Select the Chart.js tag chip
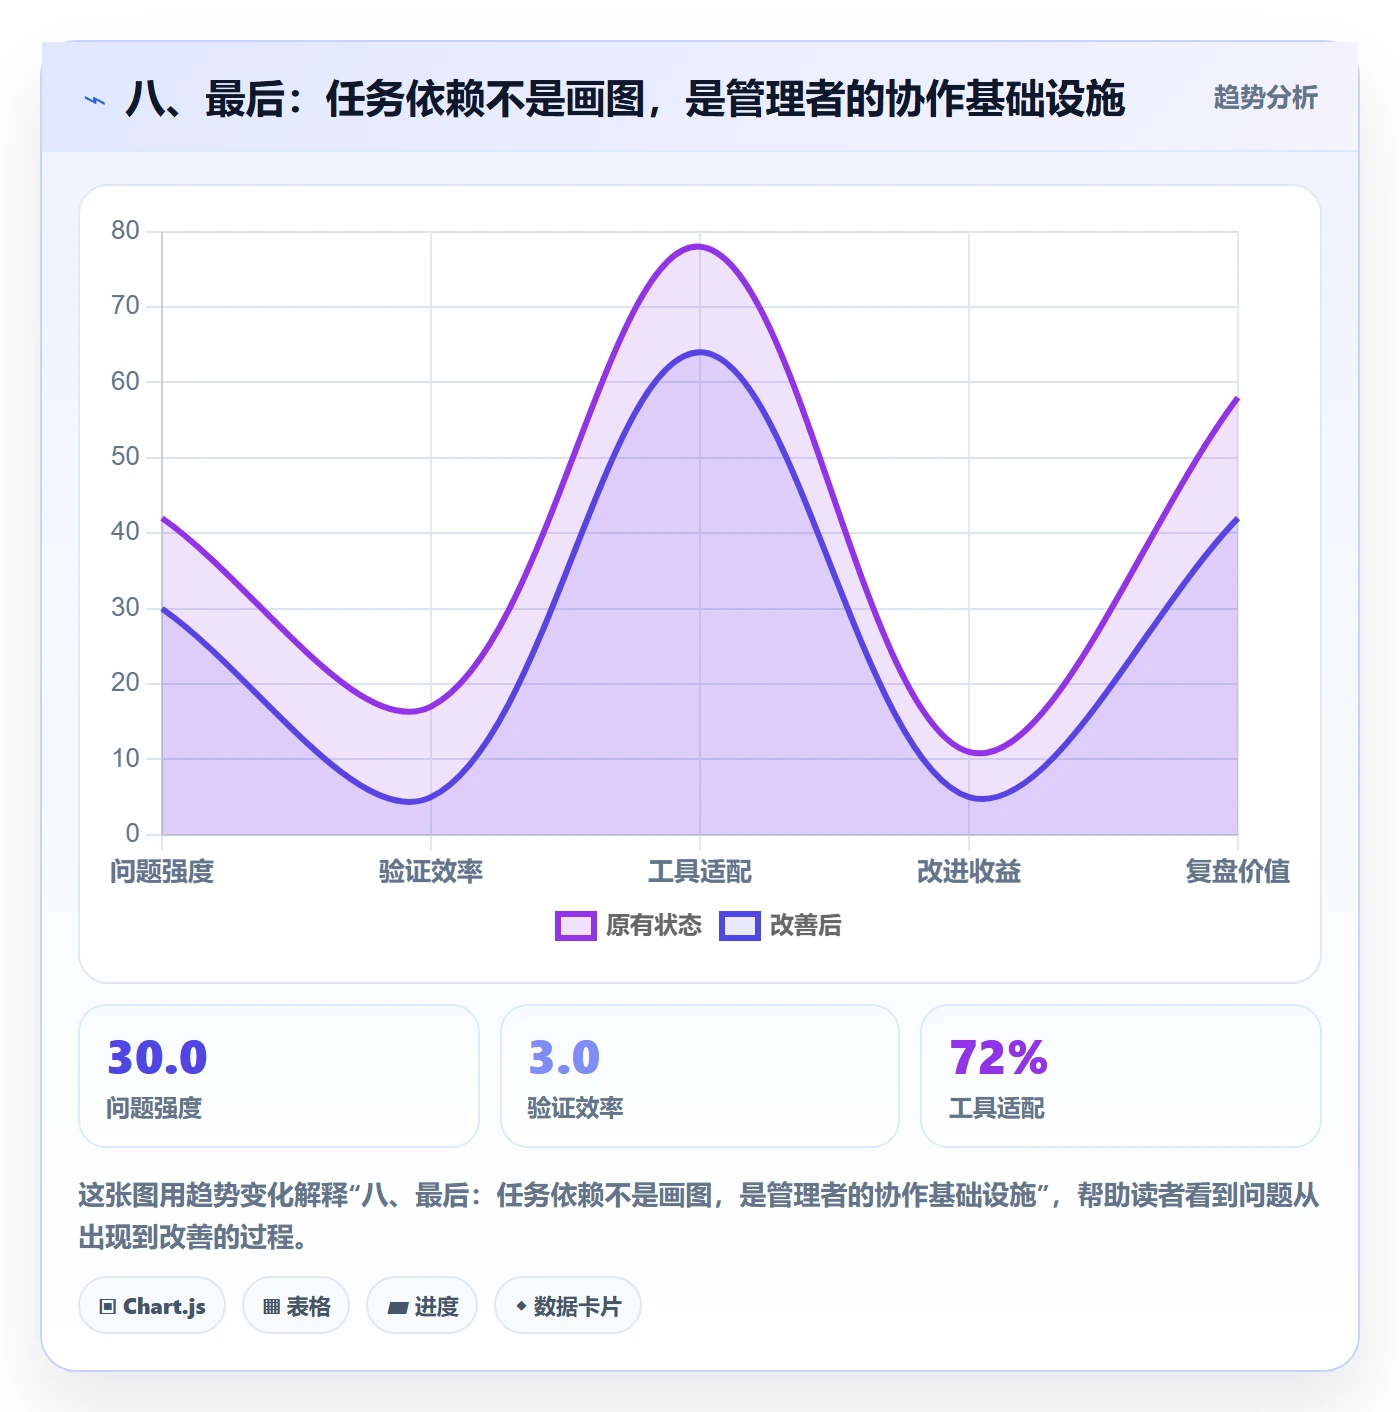The image size is (1400, 1412). tap(152, 1306)
